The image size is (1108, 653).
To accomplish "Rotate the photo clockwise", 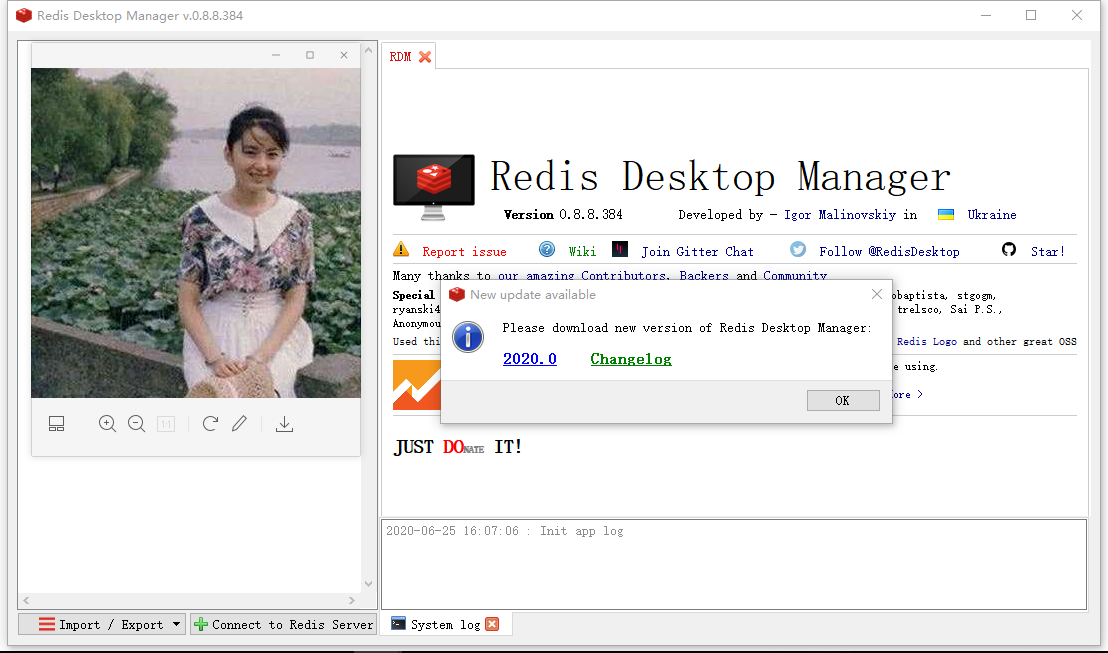I will tap(210, 424).
